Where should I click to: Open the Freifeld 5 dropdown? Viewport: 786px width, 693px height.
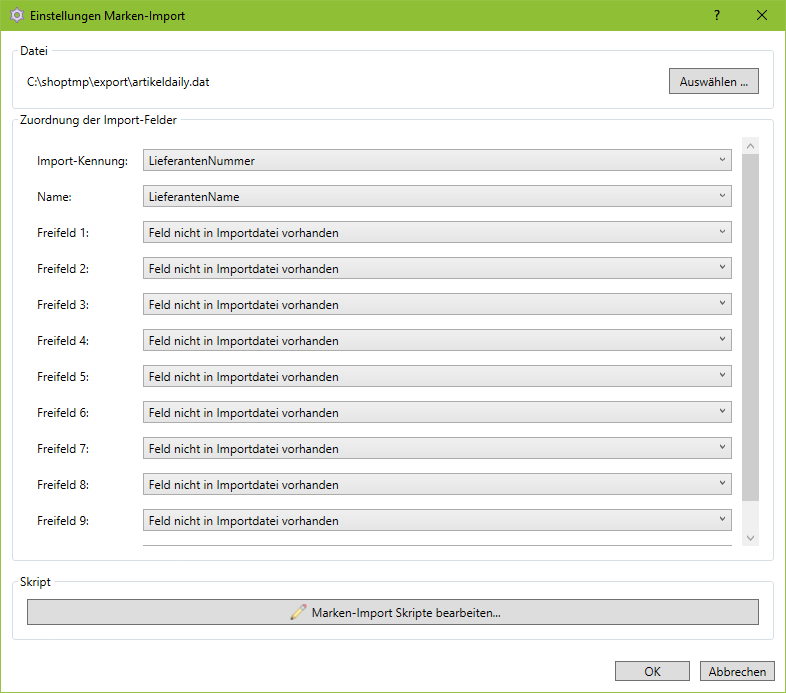(x=437, y=376)
